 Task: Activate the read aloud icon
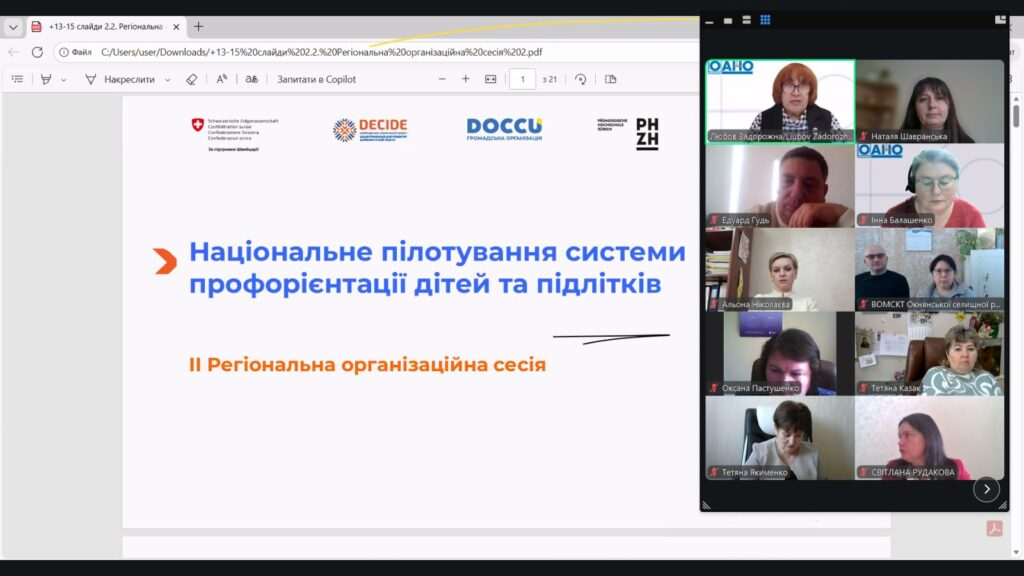[222, 79]
